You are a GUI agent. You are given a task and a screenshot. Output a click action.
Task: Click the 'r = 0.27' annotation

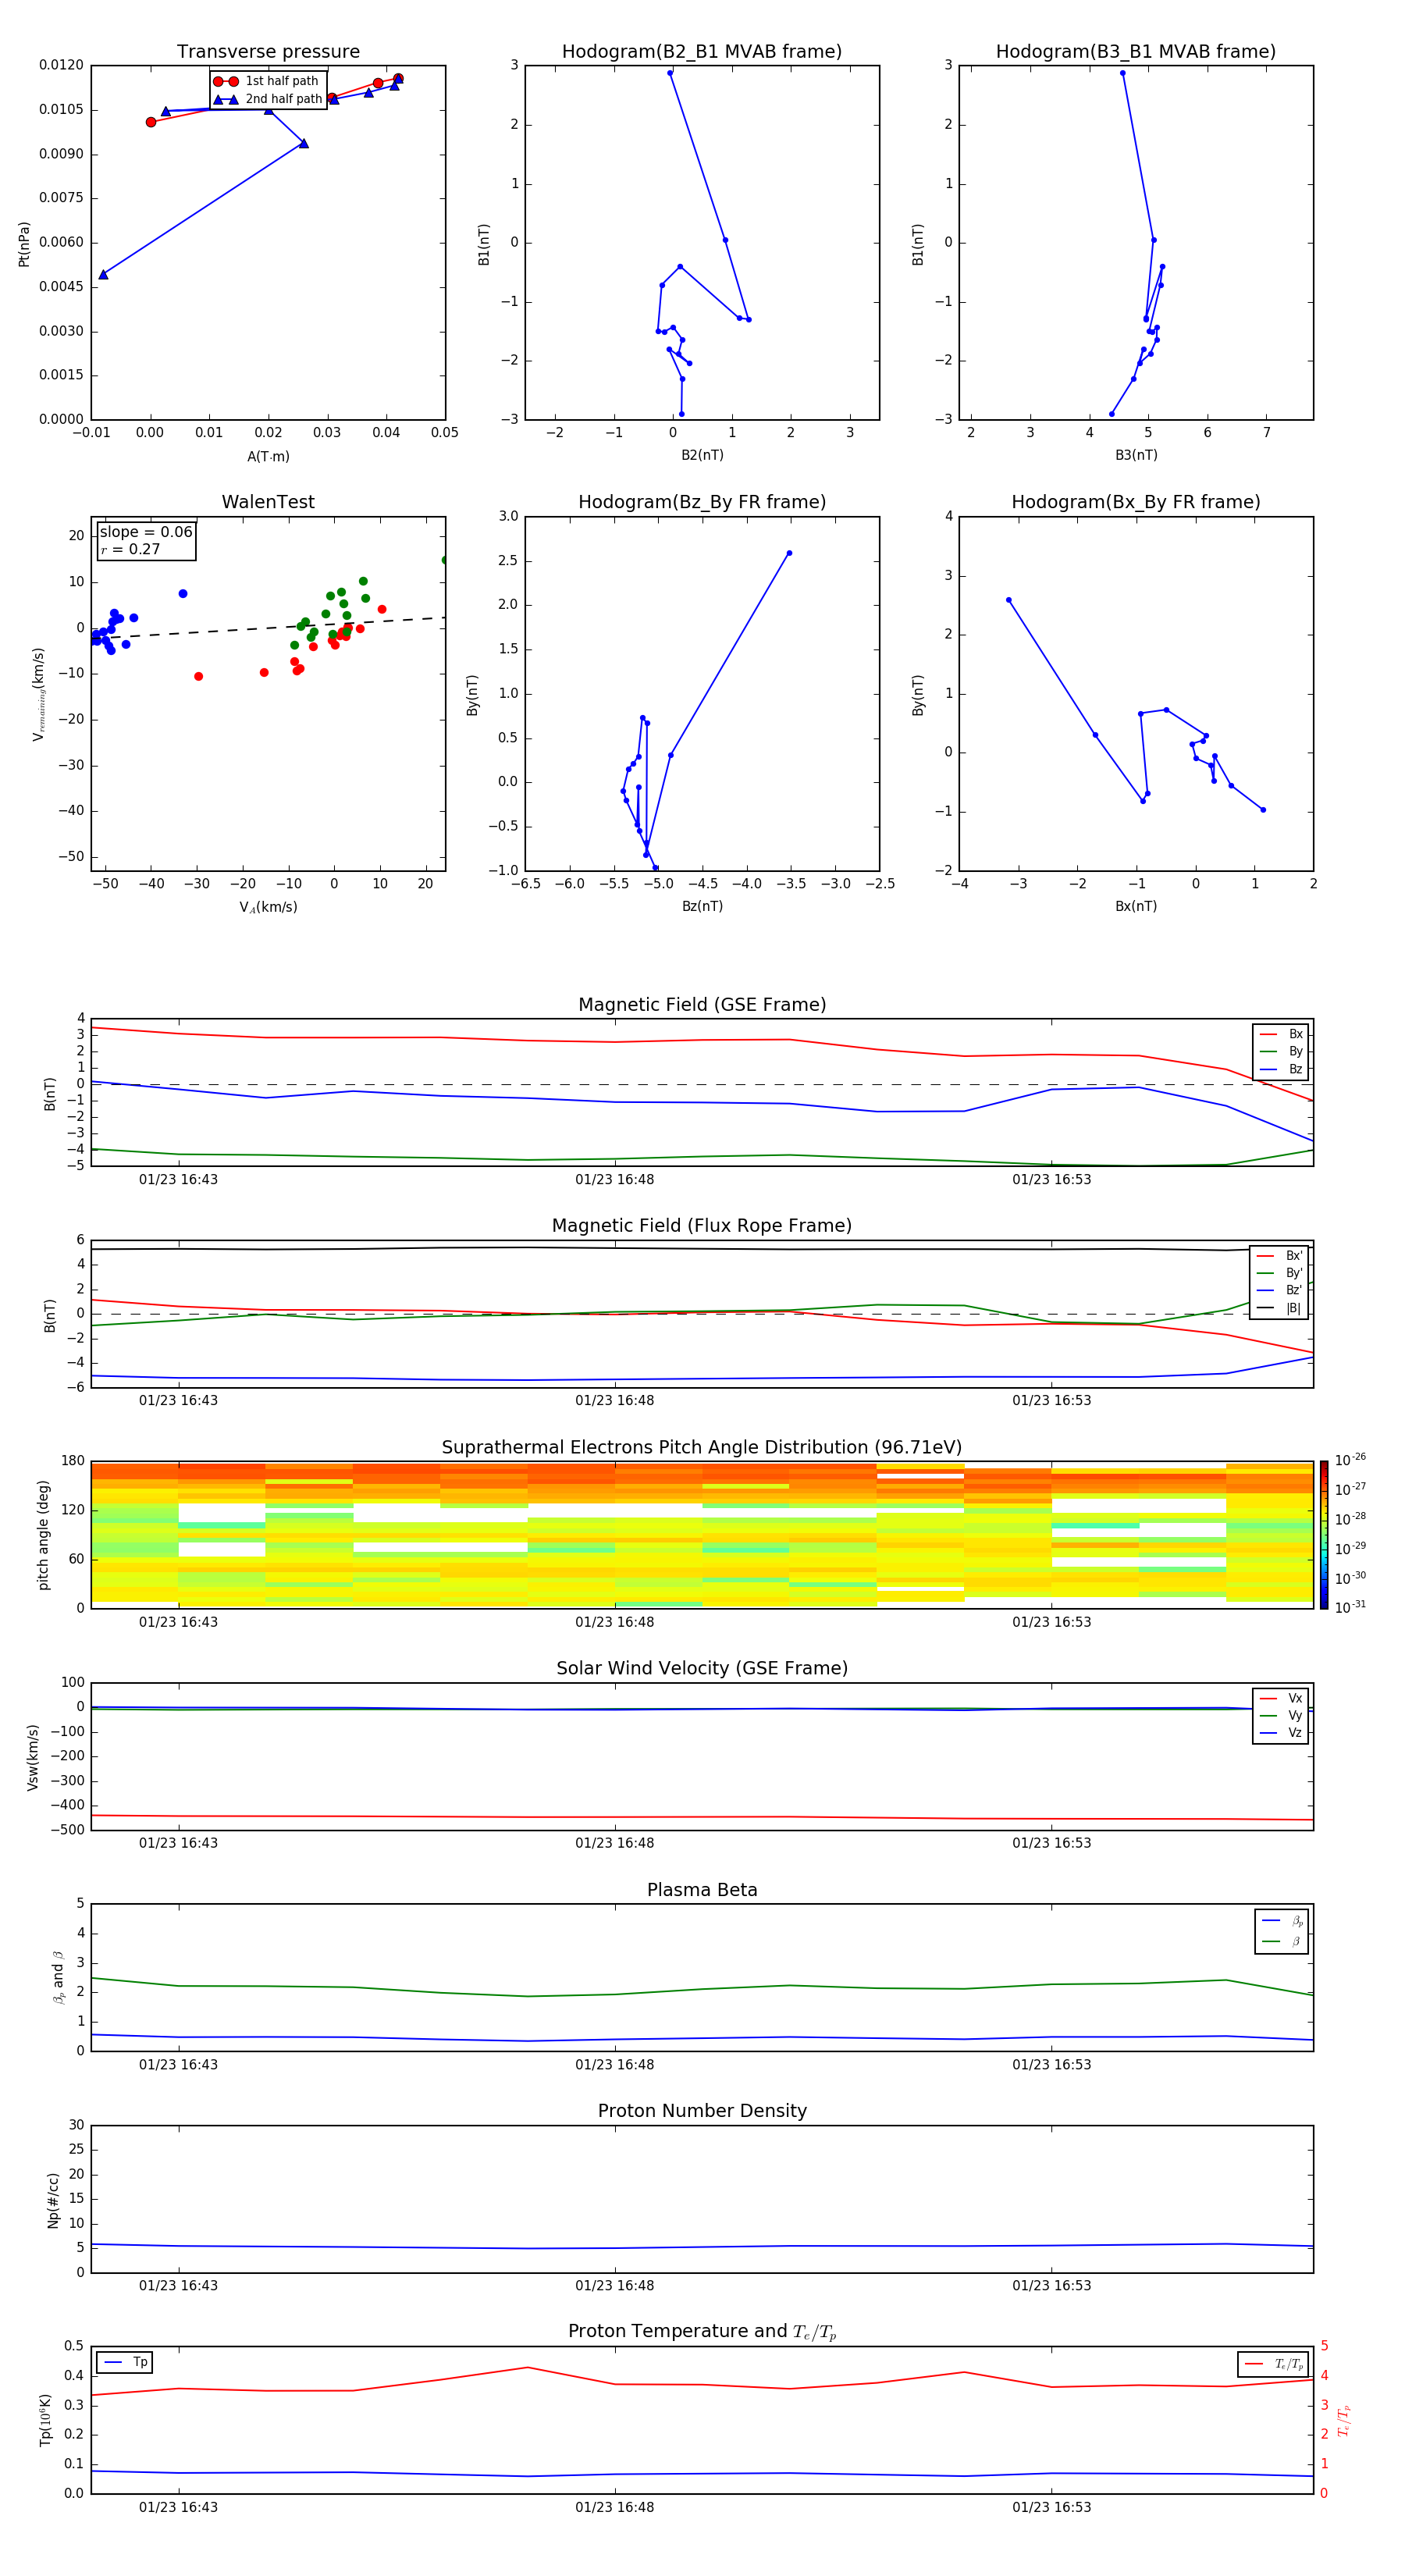pyautogui.click(x=130, y=549)
